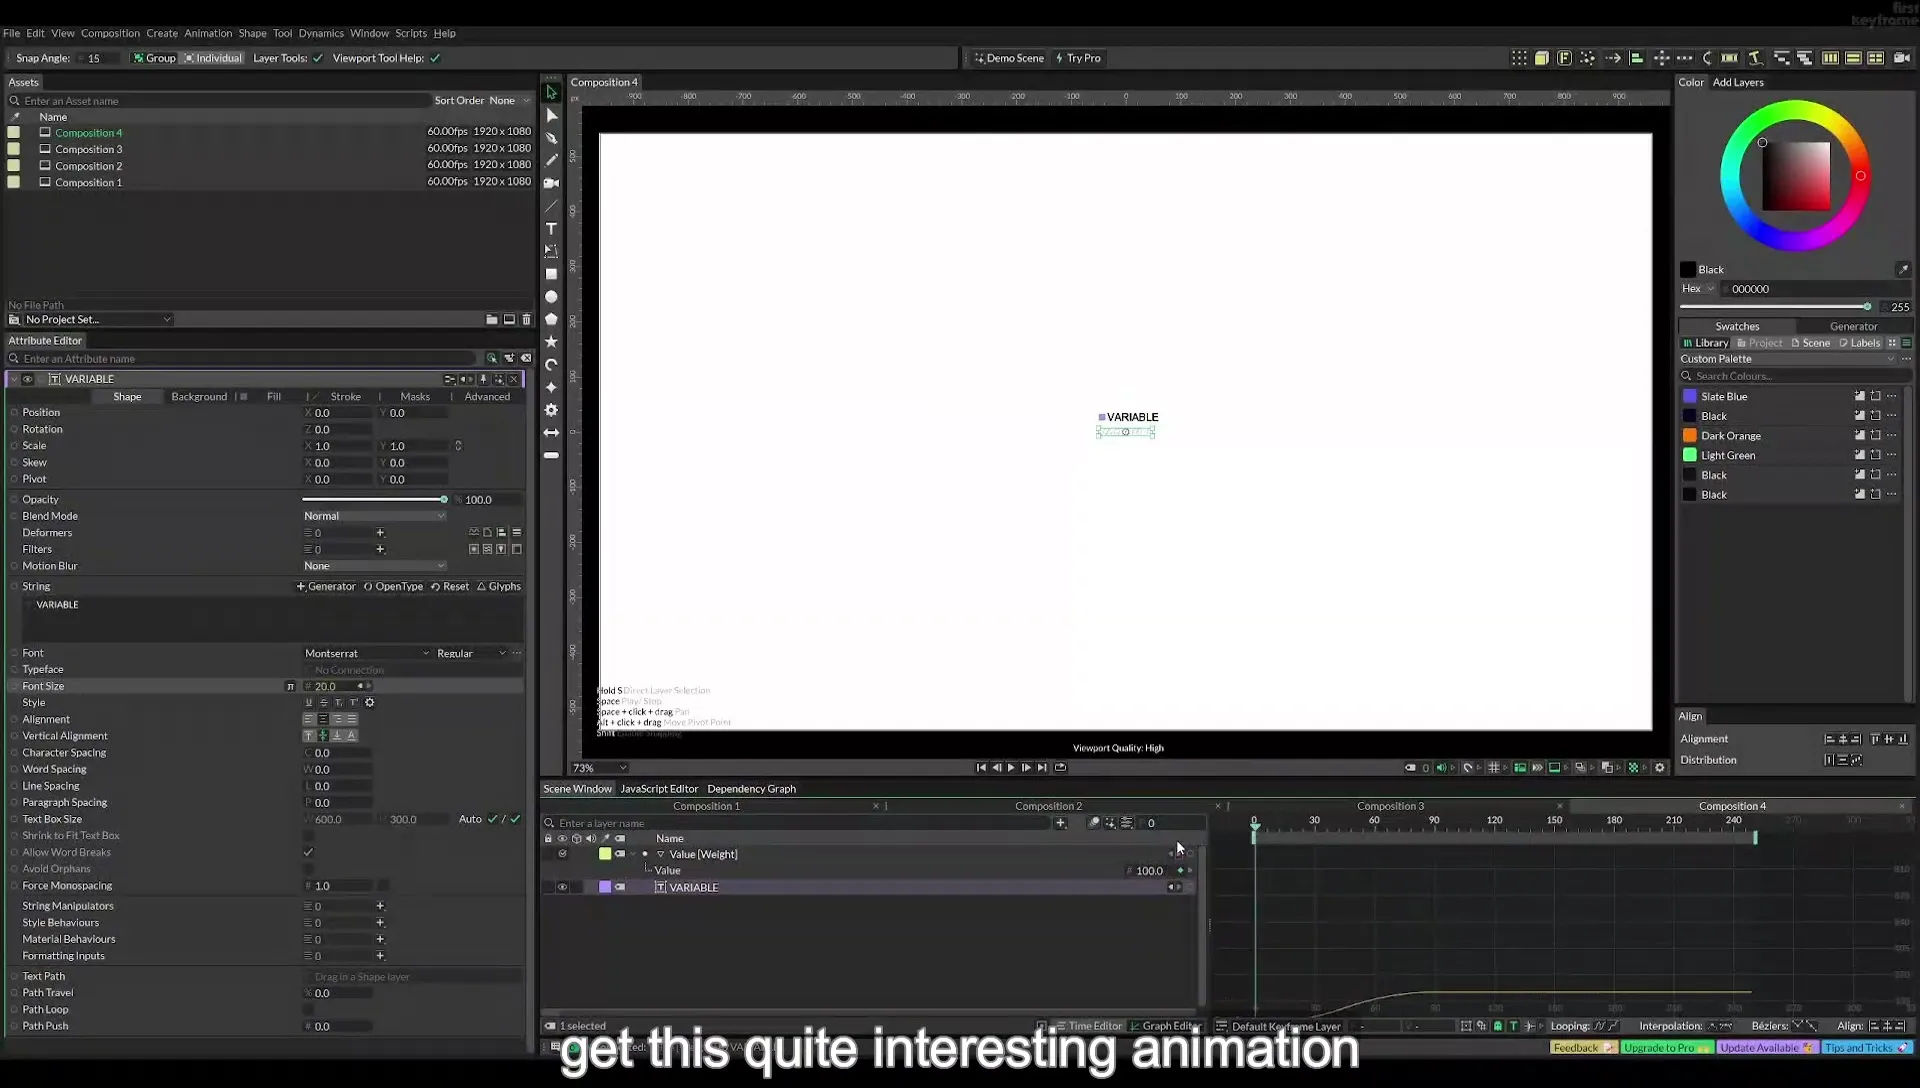
Task: Pick the Star shape tool
Action: [x=551, y=342]
